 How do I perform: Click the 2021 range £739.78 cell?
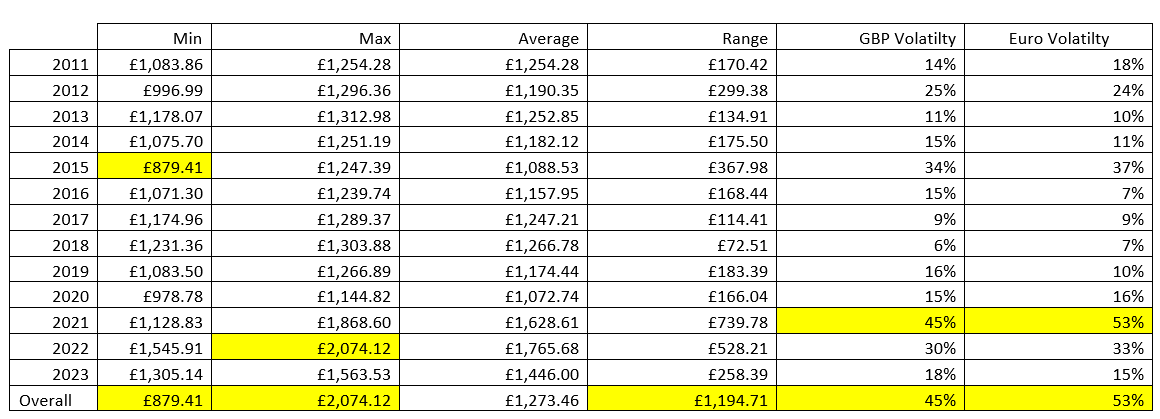click(x=681, y=322)
